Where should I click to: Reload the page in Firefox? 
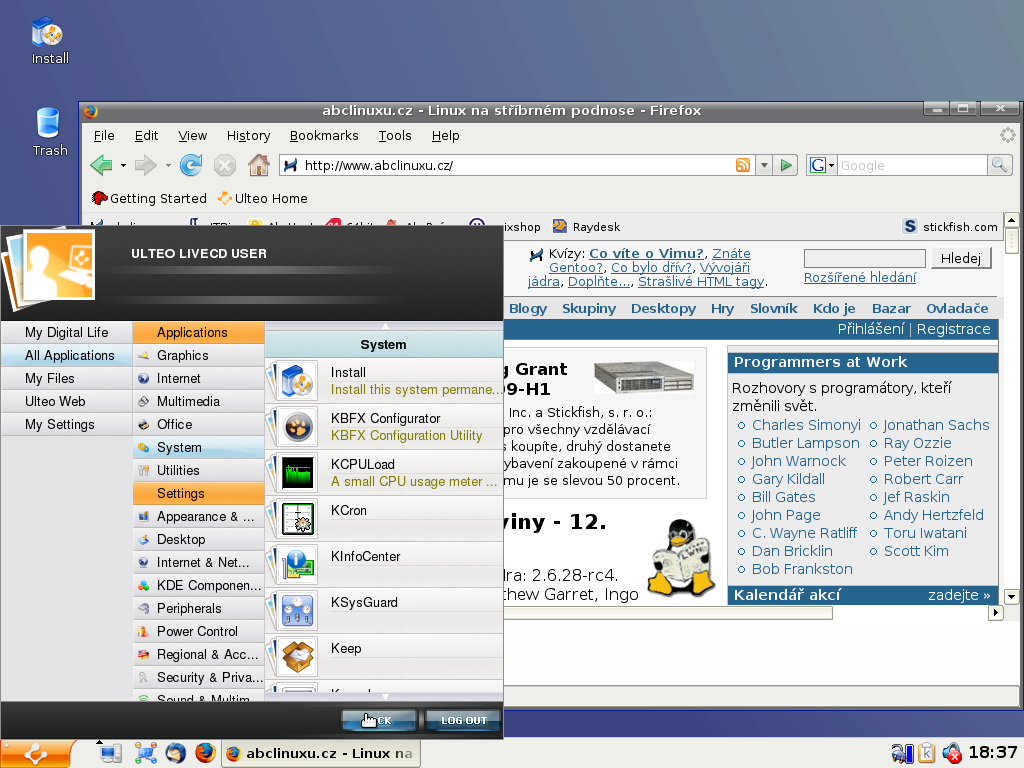pos(191,165)
